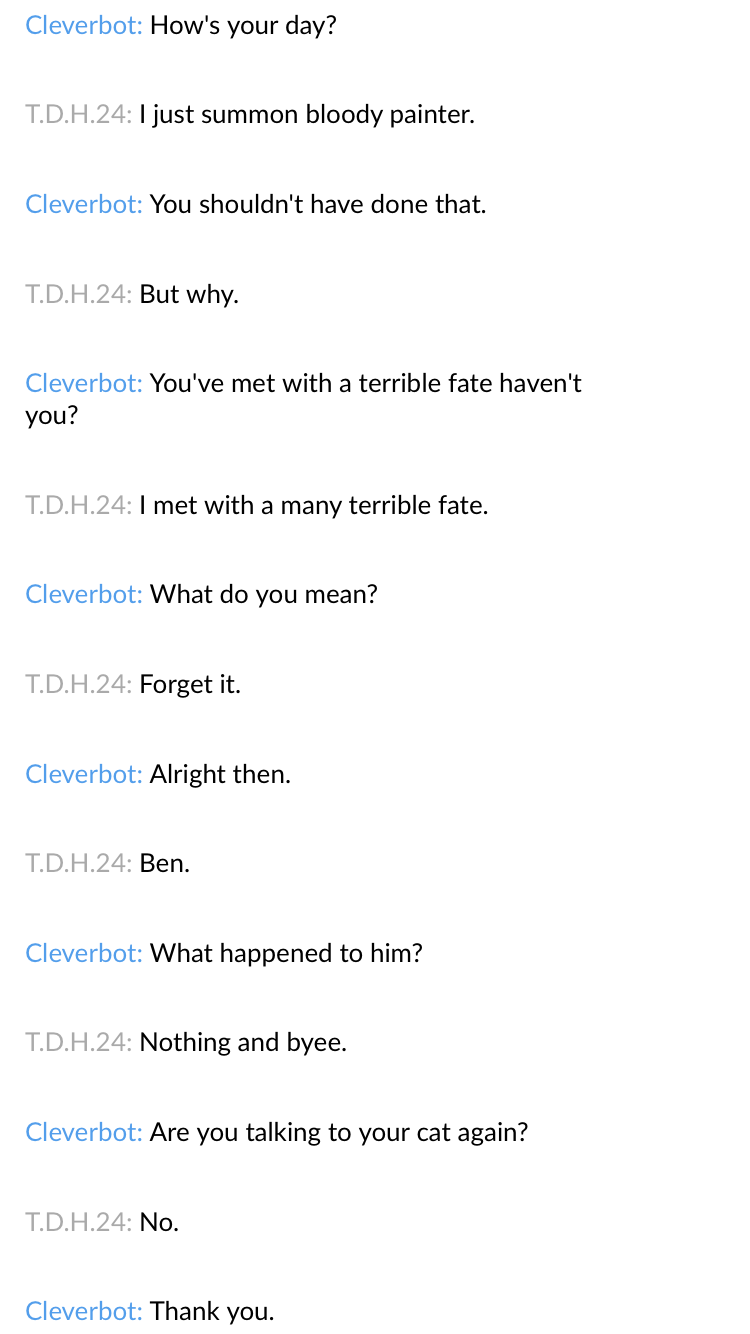Select the text "I just summon bloody painter."
The image size is (750, 1334).
click(x=307, y=115)
